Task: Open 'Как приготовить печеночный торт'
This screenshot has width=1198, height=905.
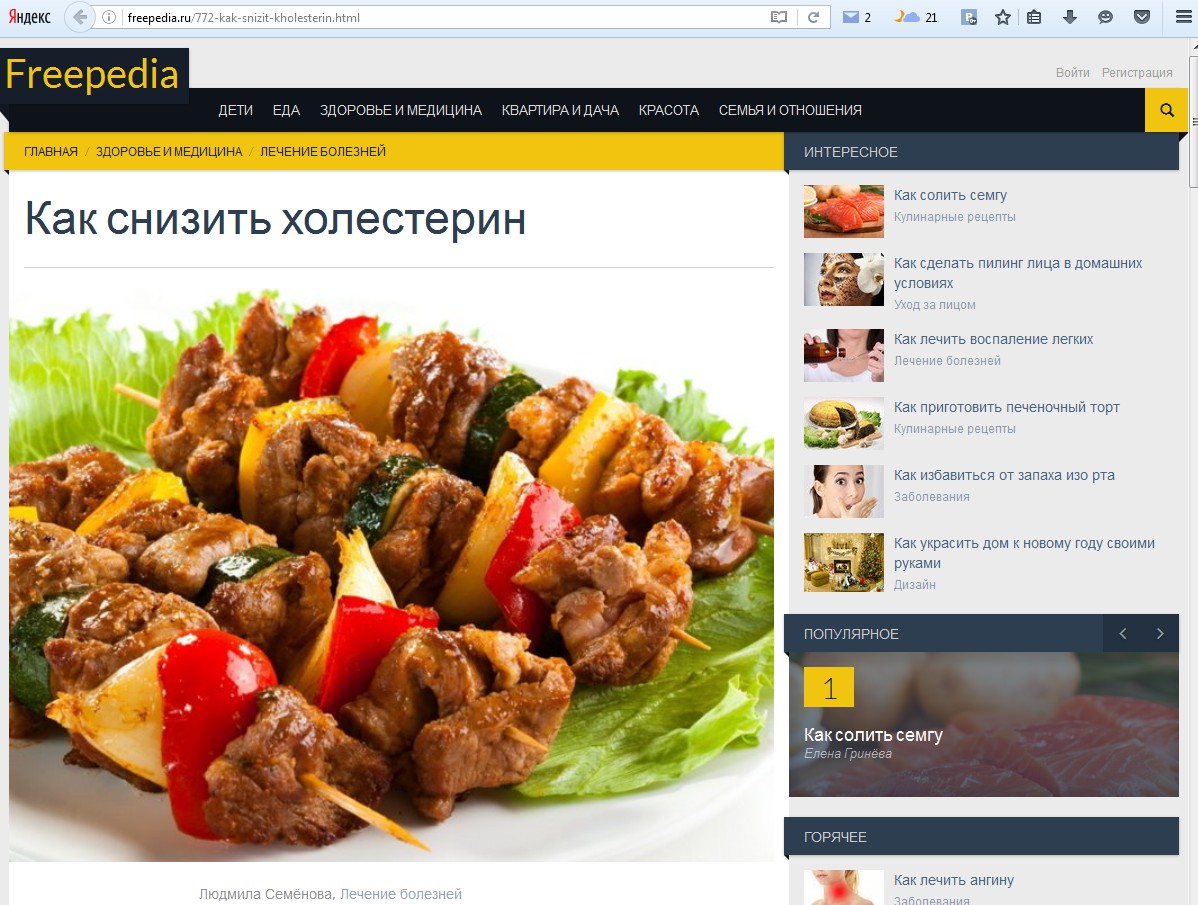Action: [1006, 406]
